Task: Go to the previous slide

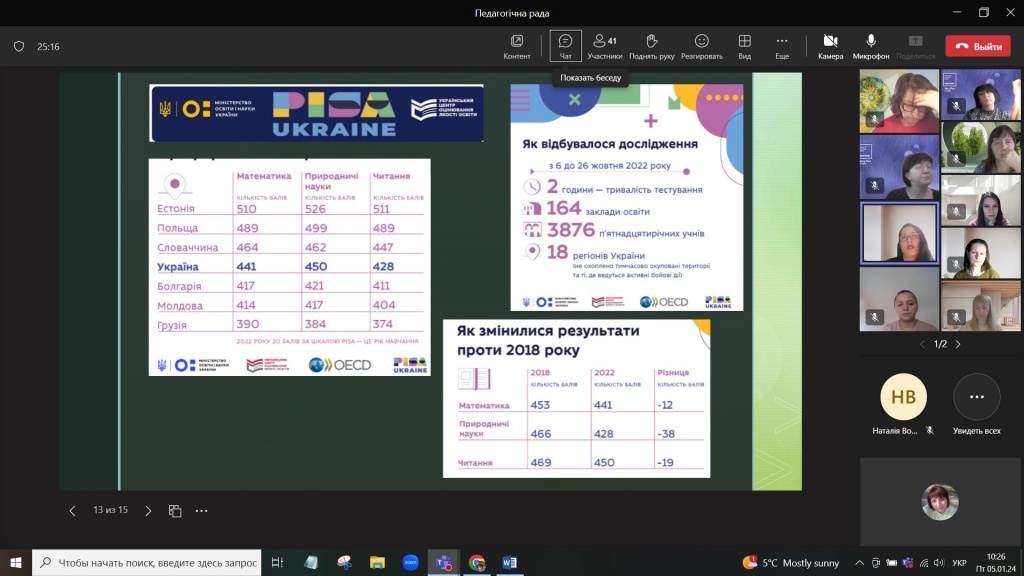Action: pos(72,511)
